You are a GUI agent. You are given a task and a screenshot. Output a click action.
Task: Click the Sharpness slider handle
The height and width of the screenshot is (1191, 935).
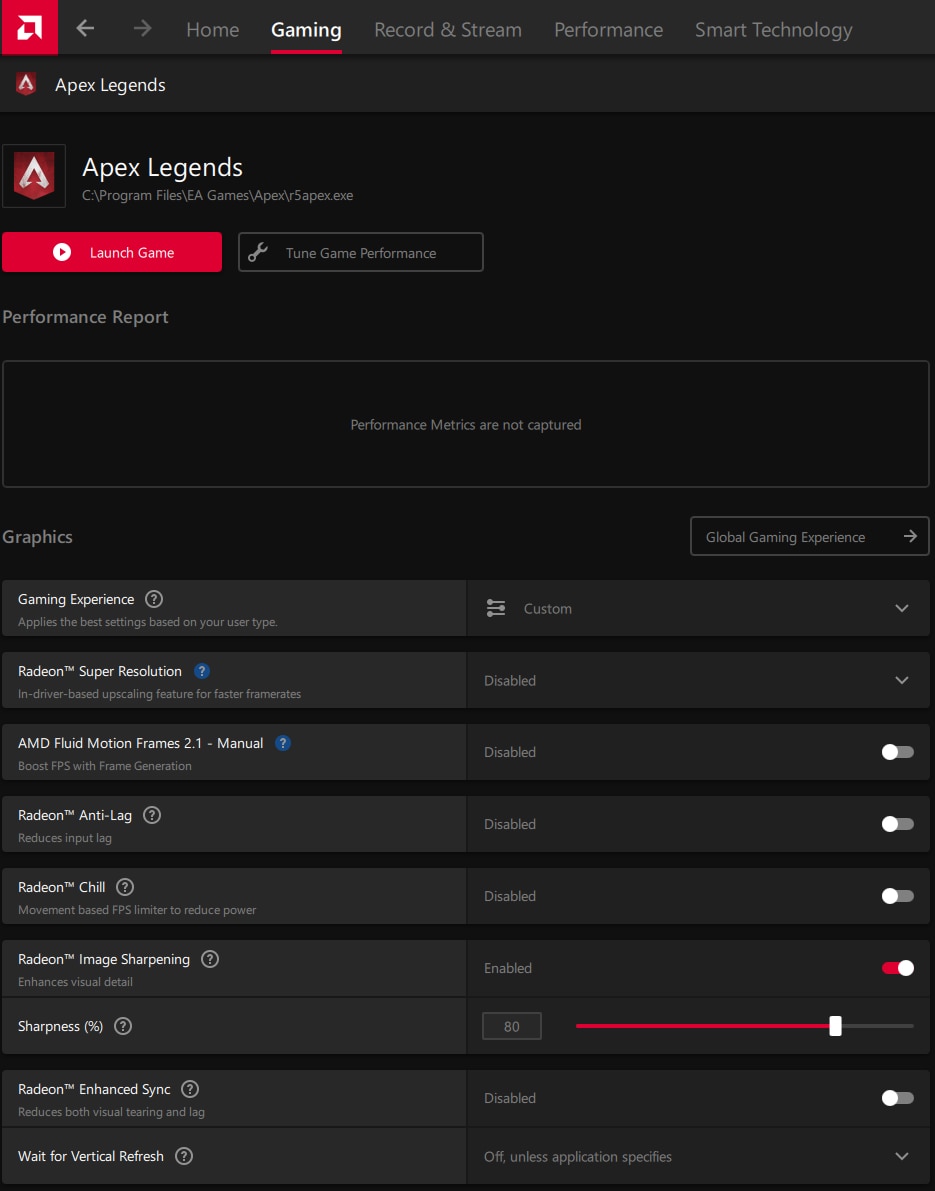coord(835,1026)
